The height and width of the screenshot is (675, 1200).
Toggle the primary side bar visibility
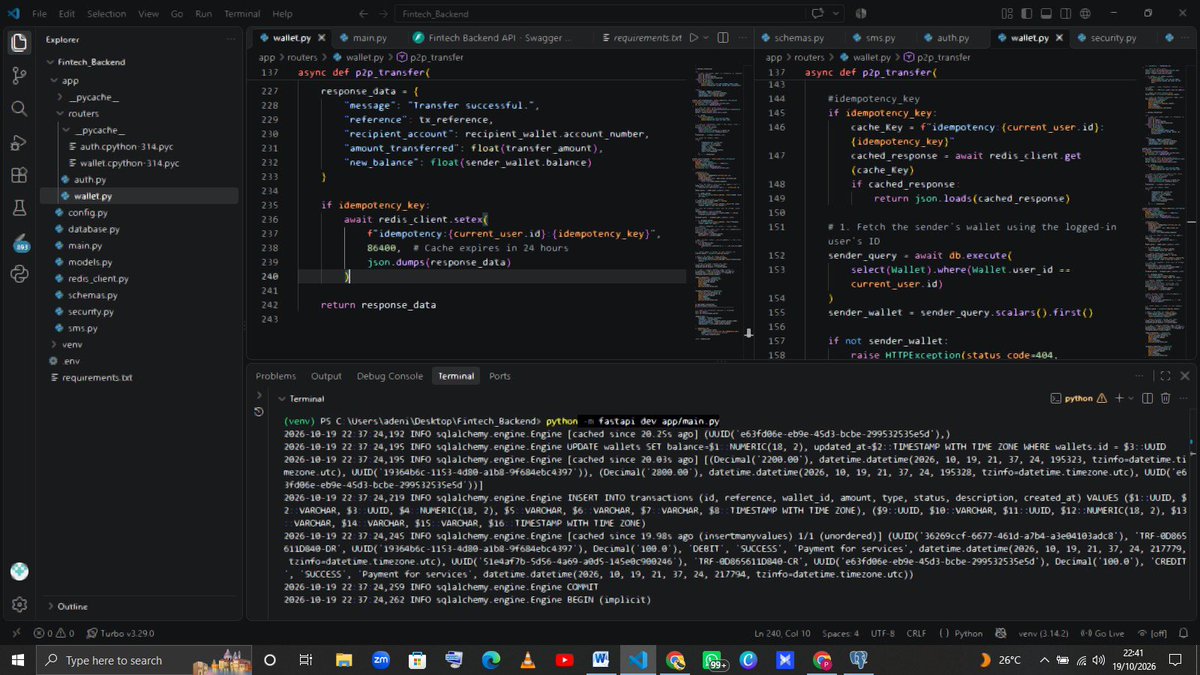click(x=1027, y=13)
